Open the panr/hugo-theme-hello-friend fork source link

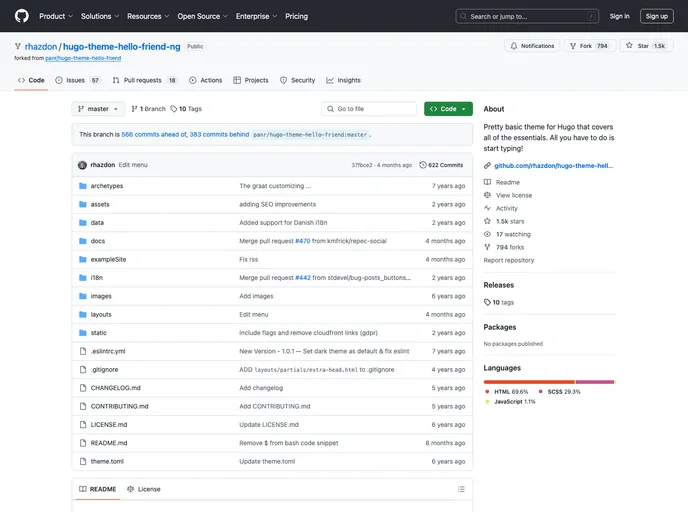(83, 58)
